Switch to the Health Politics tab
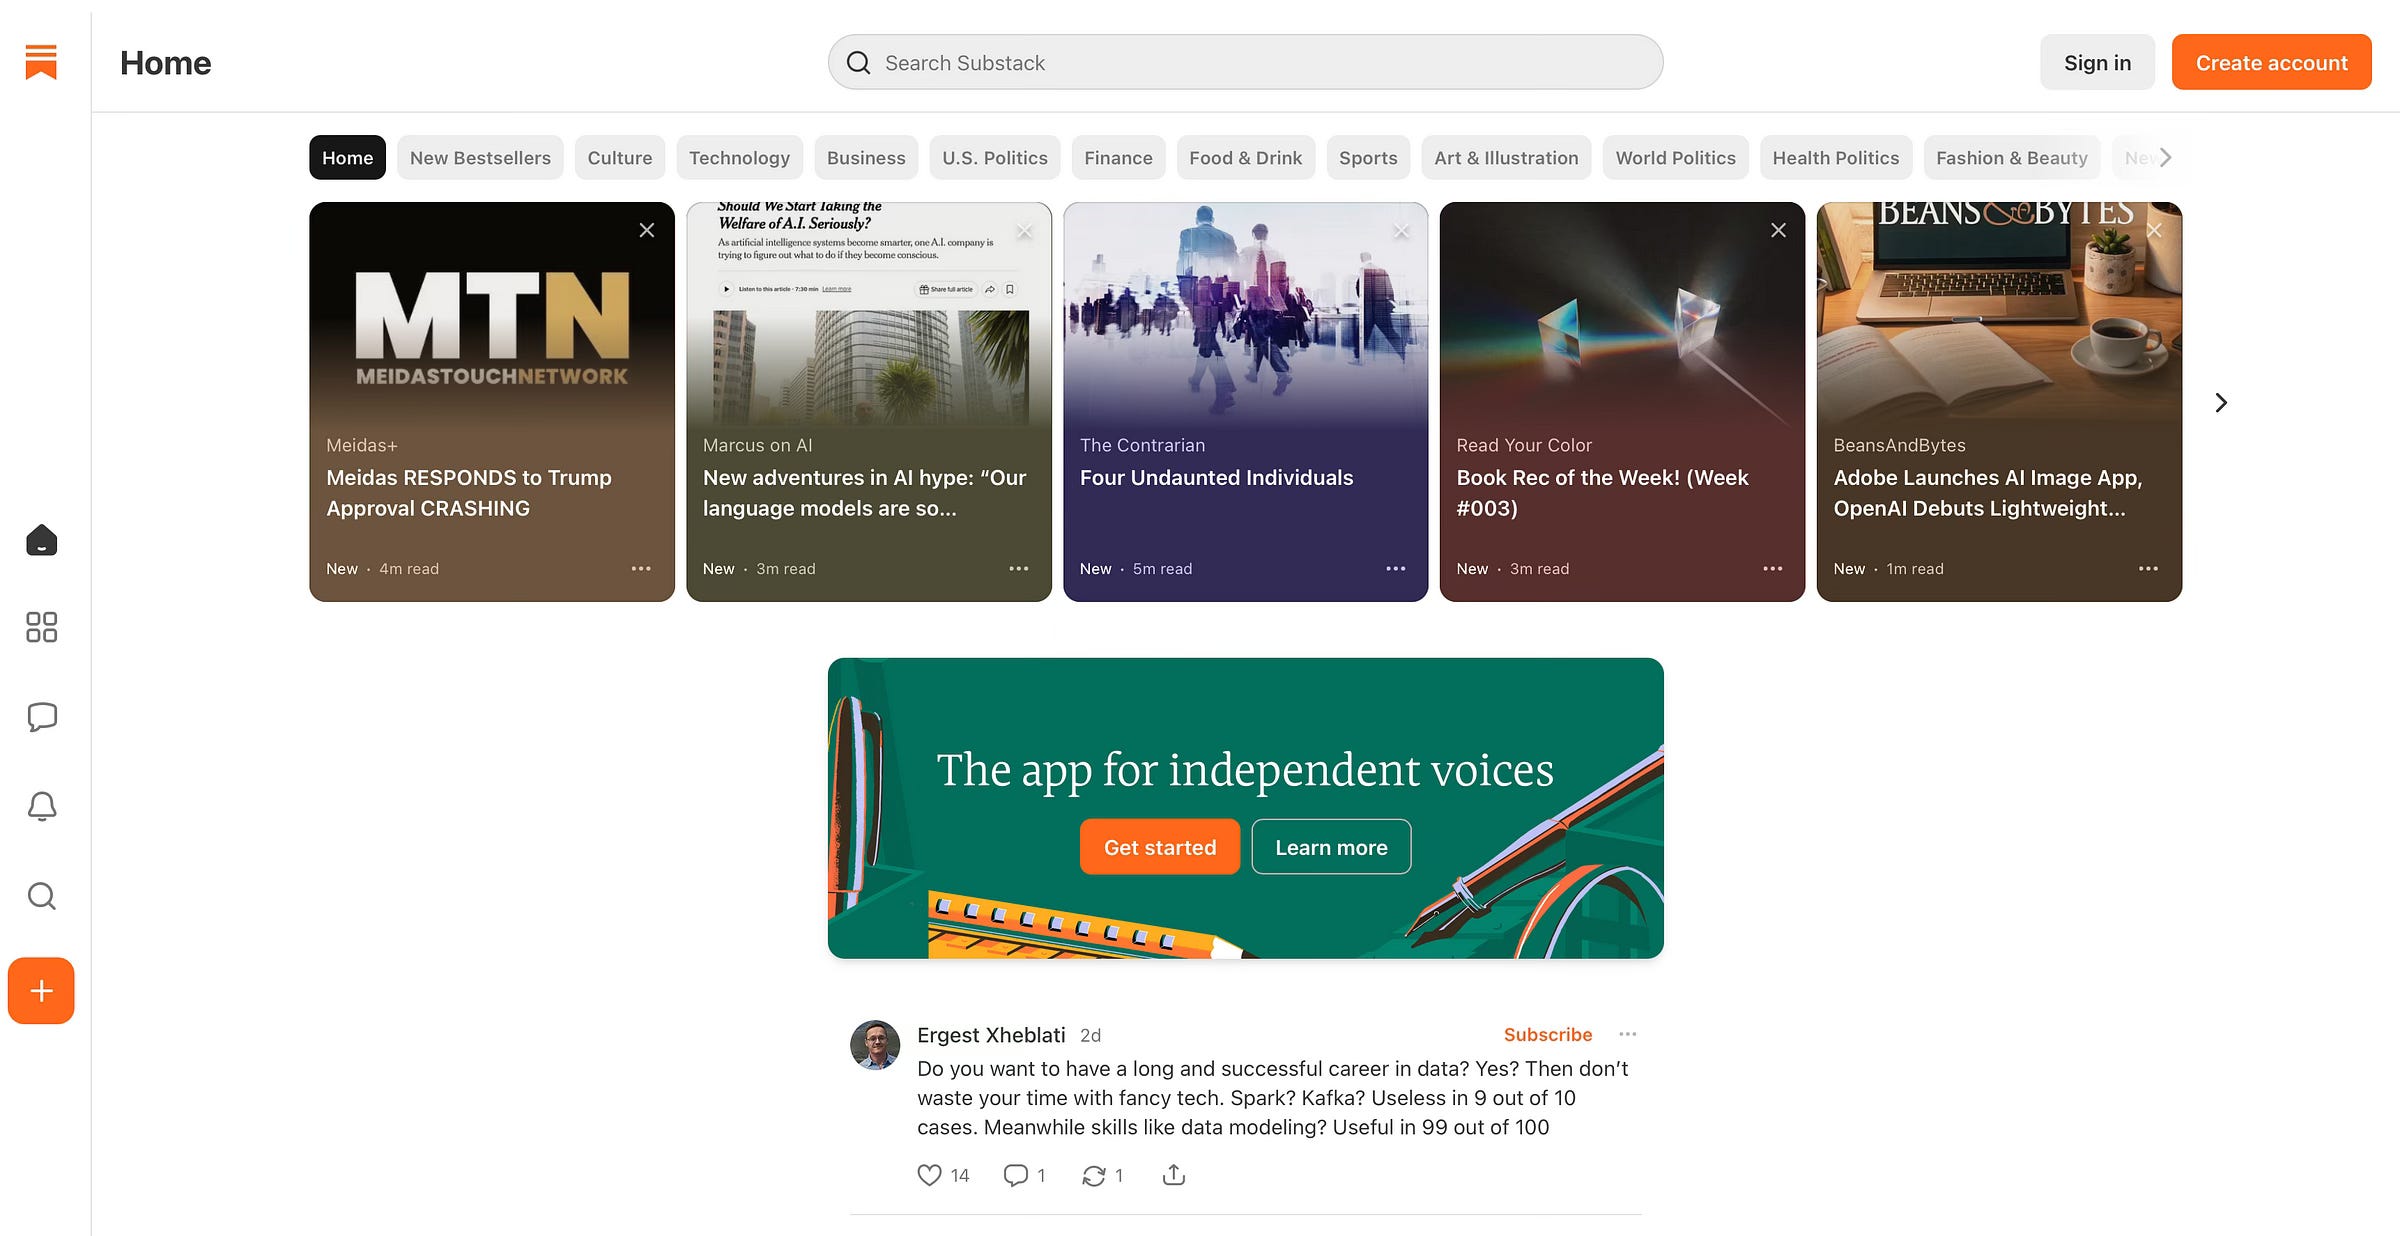Viewport: 2400px width, 1236px height. click(x=1836, y=158)
